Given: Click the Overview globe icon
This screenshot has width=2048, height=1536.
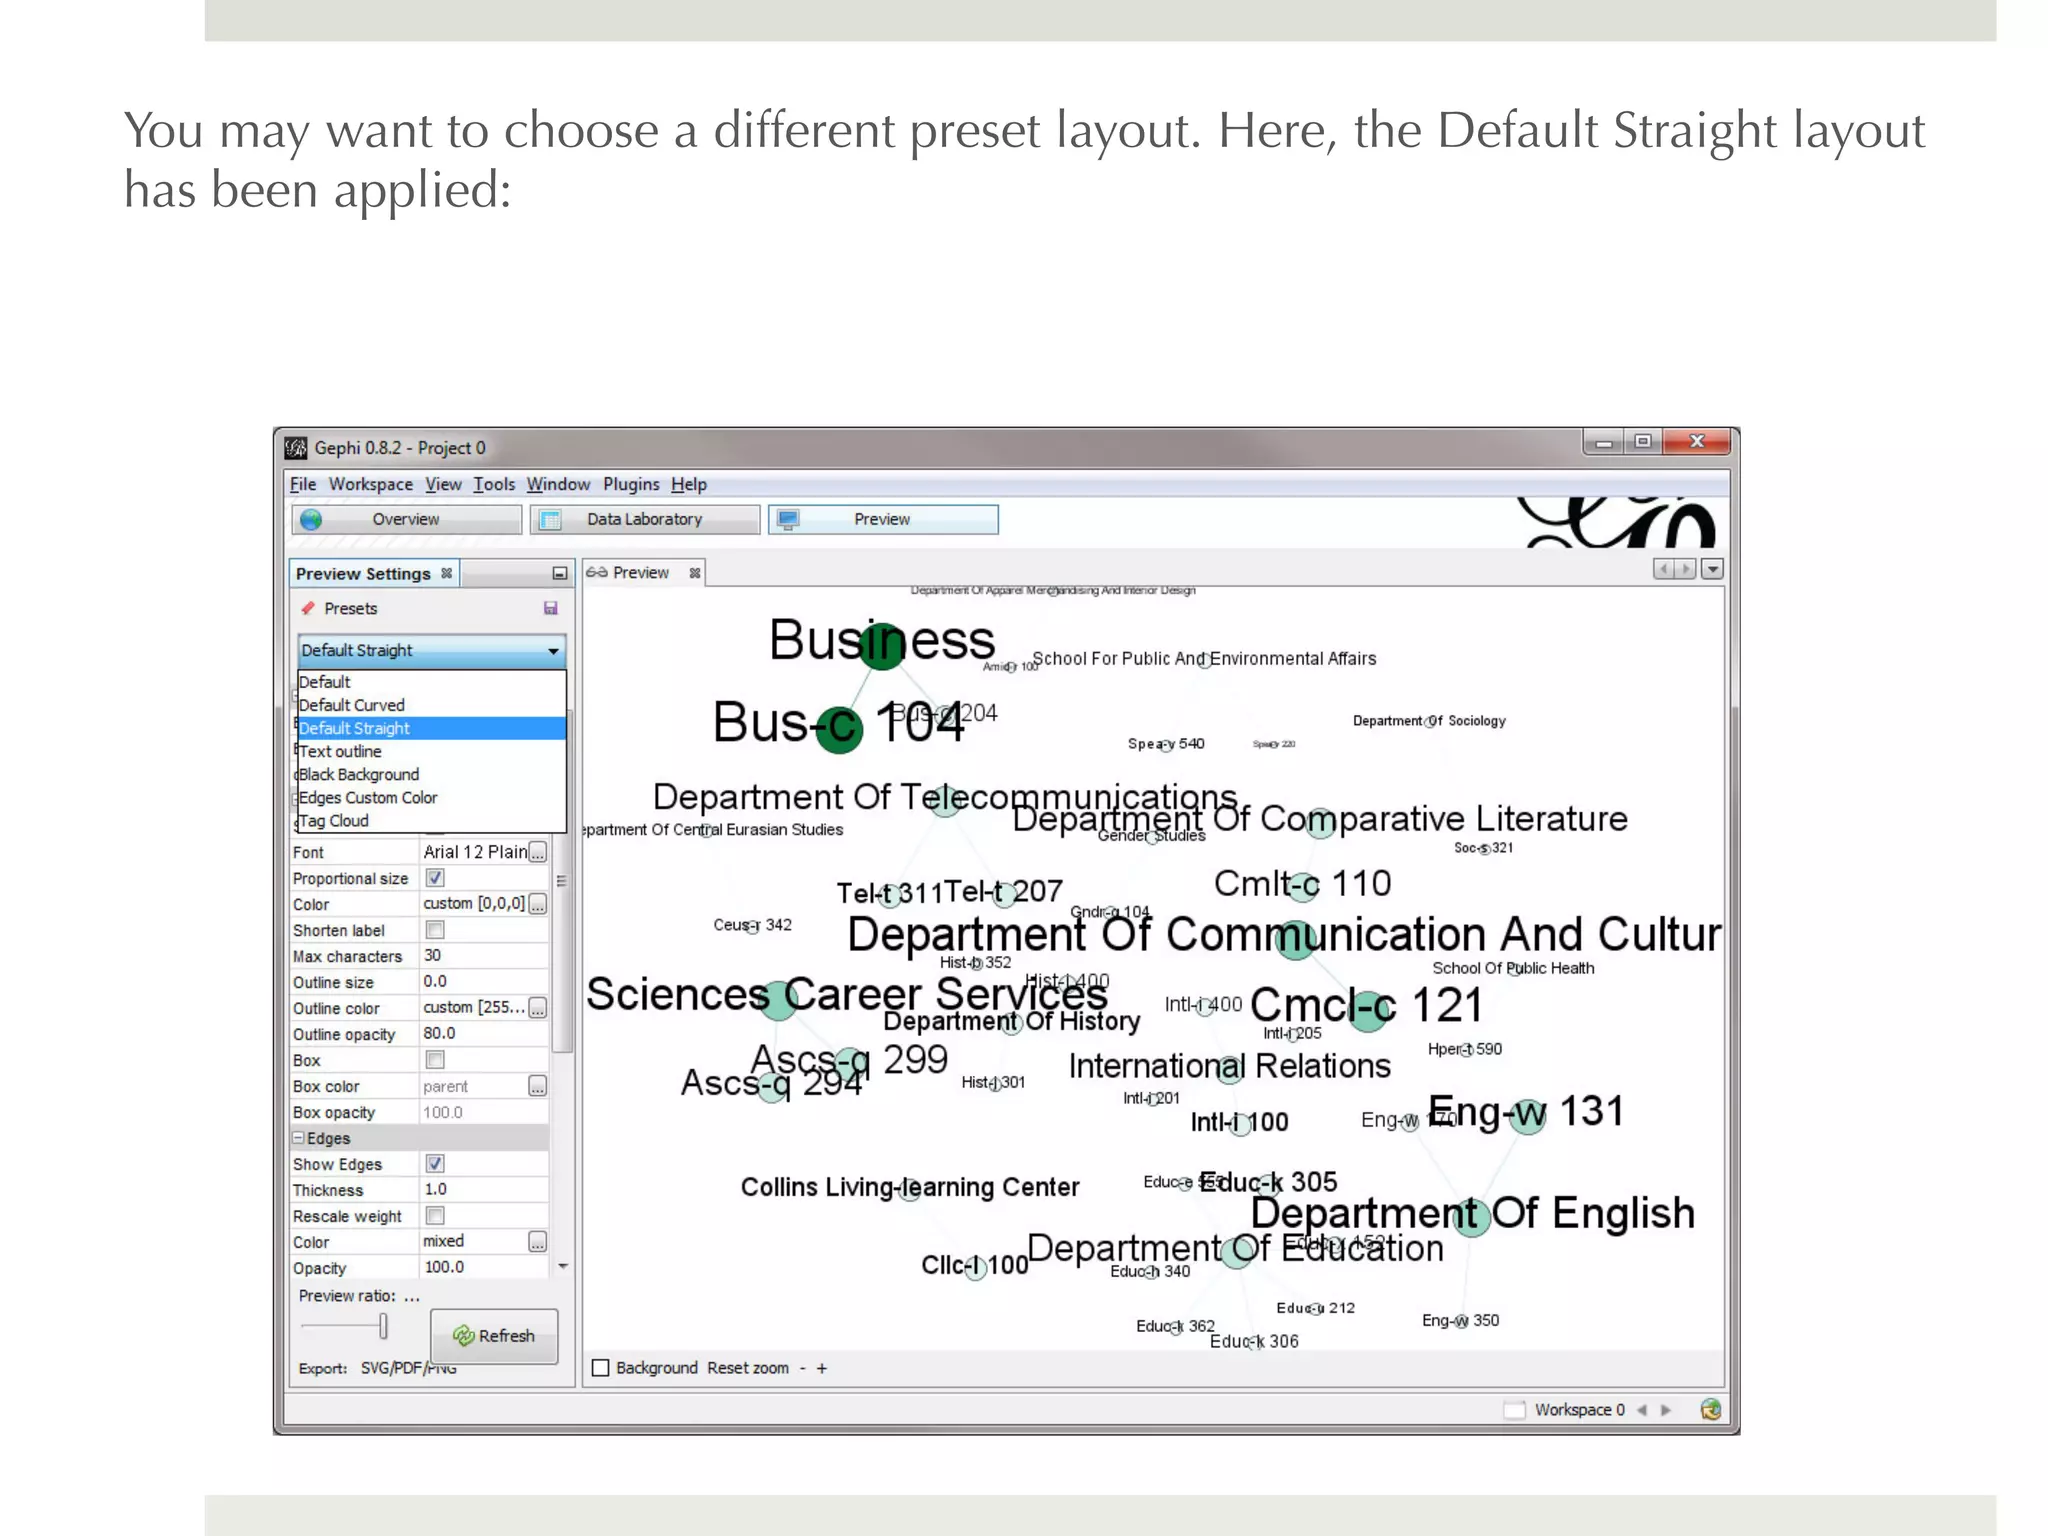Looking at the screenshot, I should [x=311, y=519].
